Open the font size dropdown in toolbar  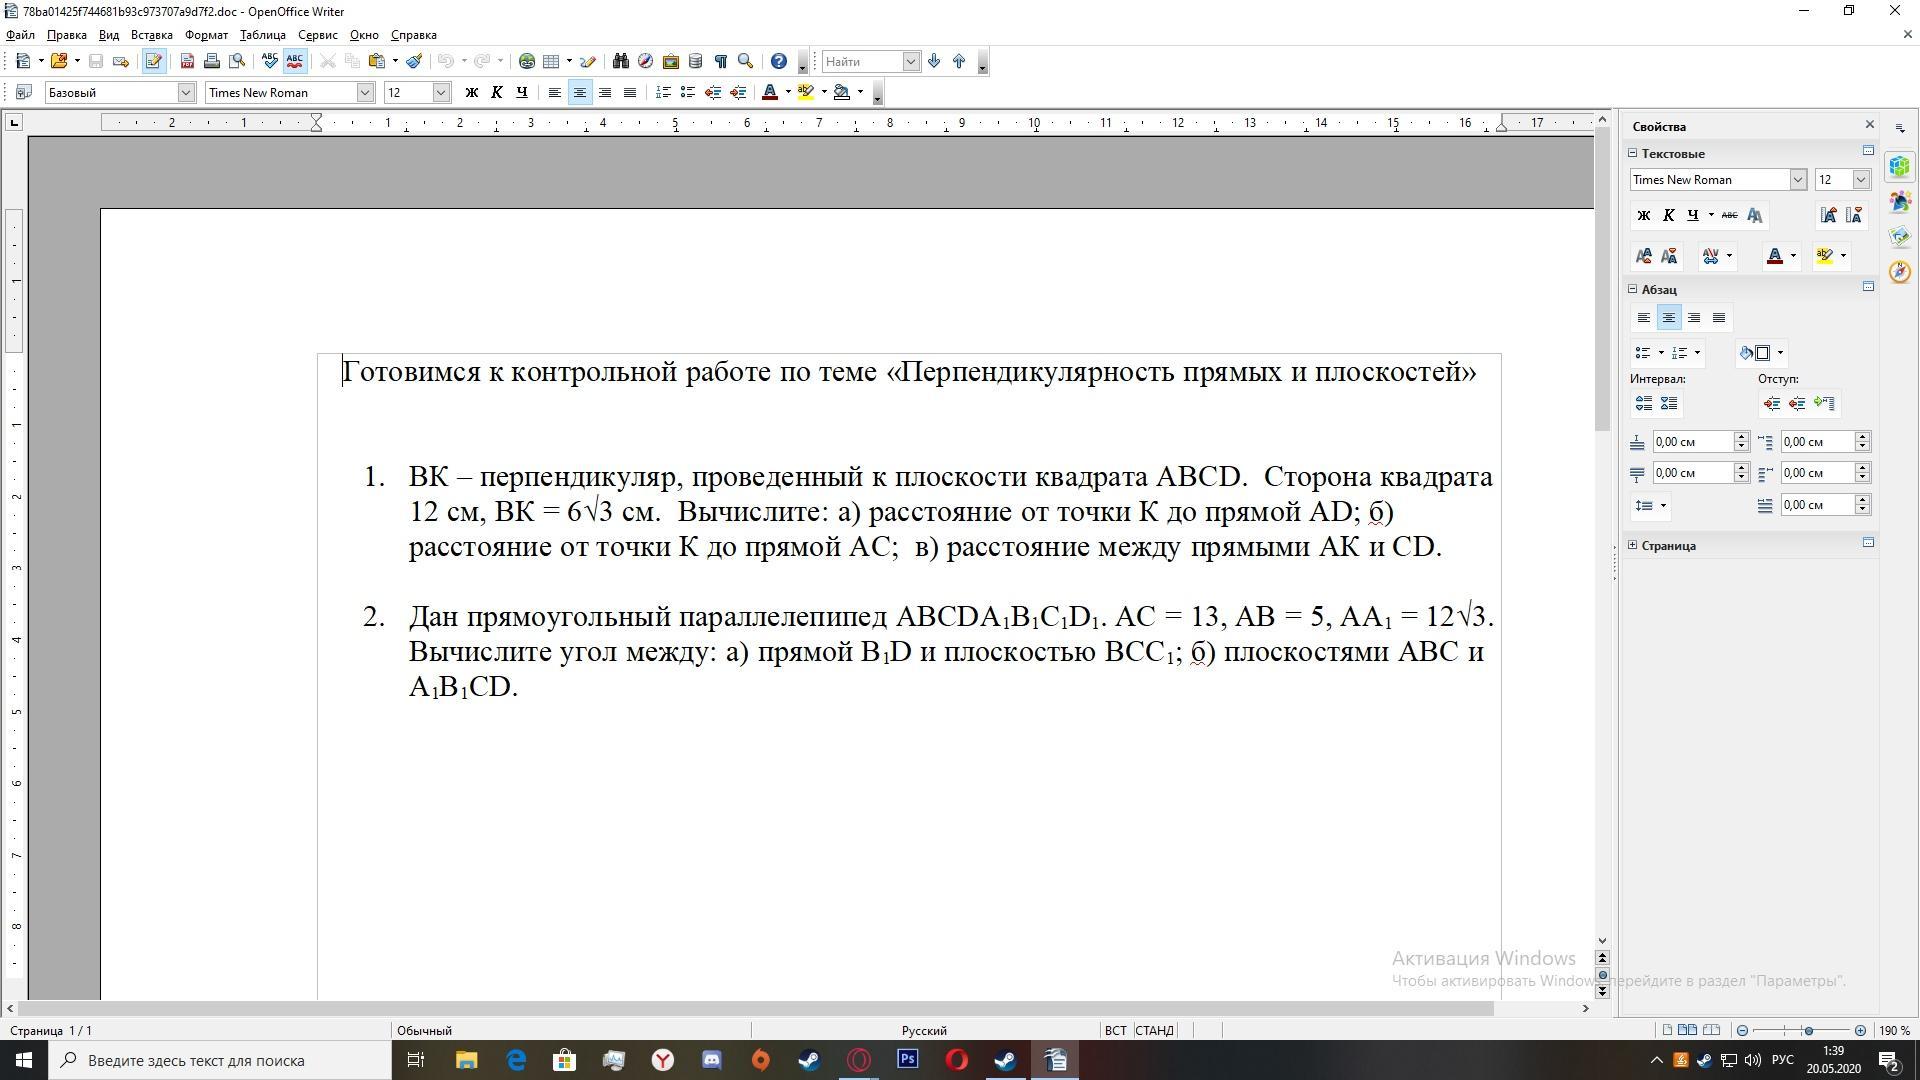click(441, 92)
